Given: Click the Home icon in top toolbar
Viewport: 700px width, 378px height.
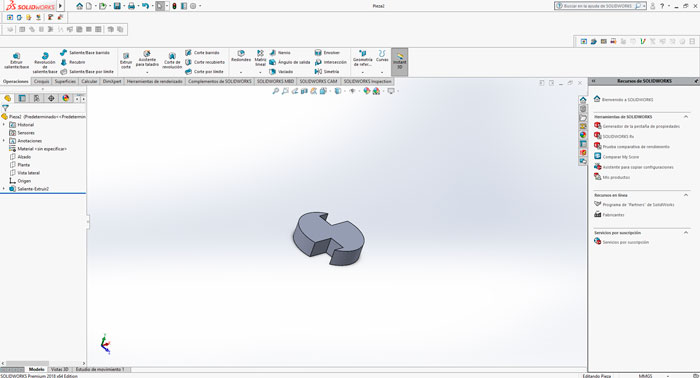Looking at the screenshot, I should point(79,6).
